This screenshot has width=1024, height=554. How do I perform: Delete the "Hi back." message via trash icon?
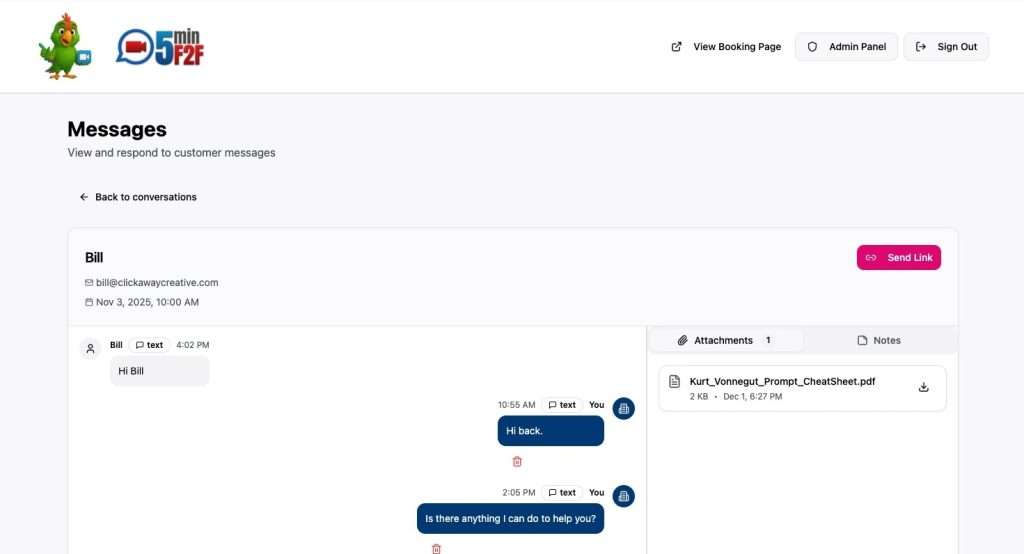(x=517, y=462)
